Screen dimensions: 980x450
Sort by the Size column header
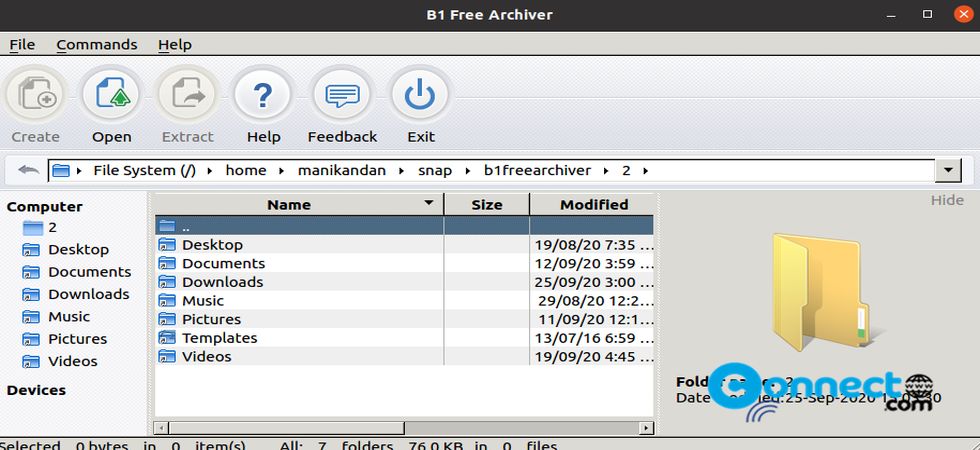pyautogui.click(x=487, y=204)
